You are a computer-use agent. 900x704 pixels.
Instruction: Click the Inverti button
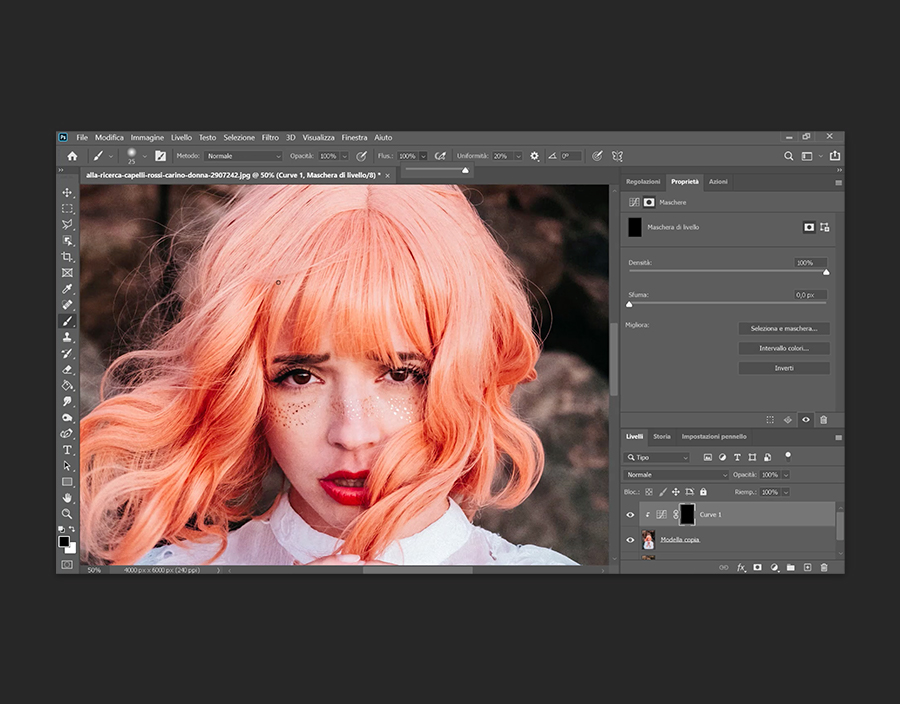click(x=784, y=368)
